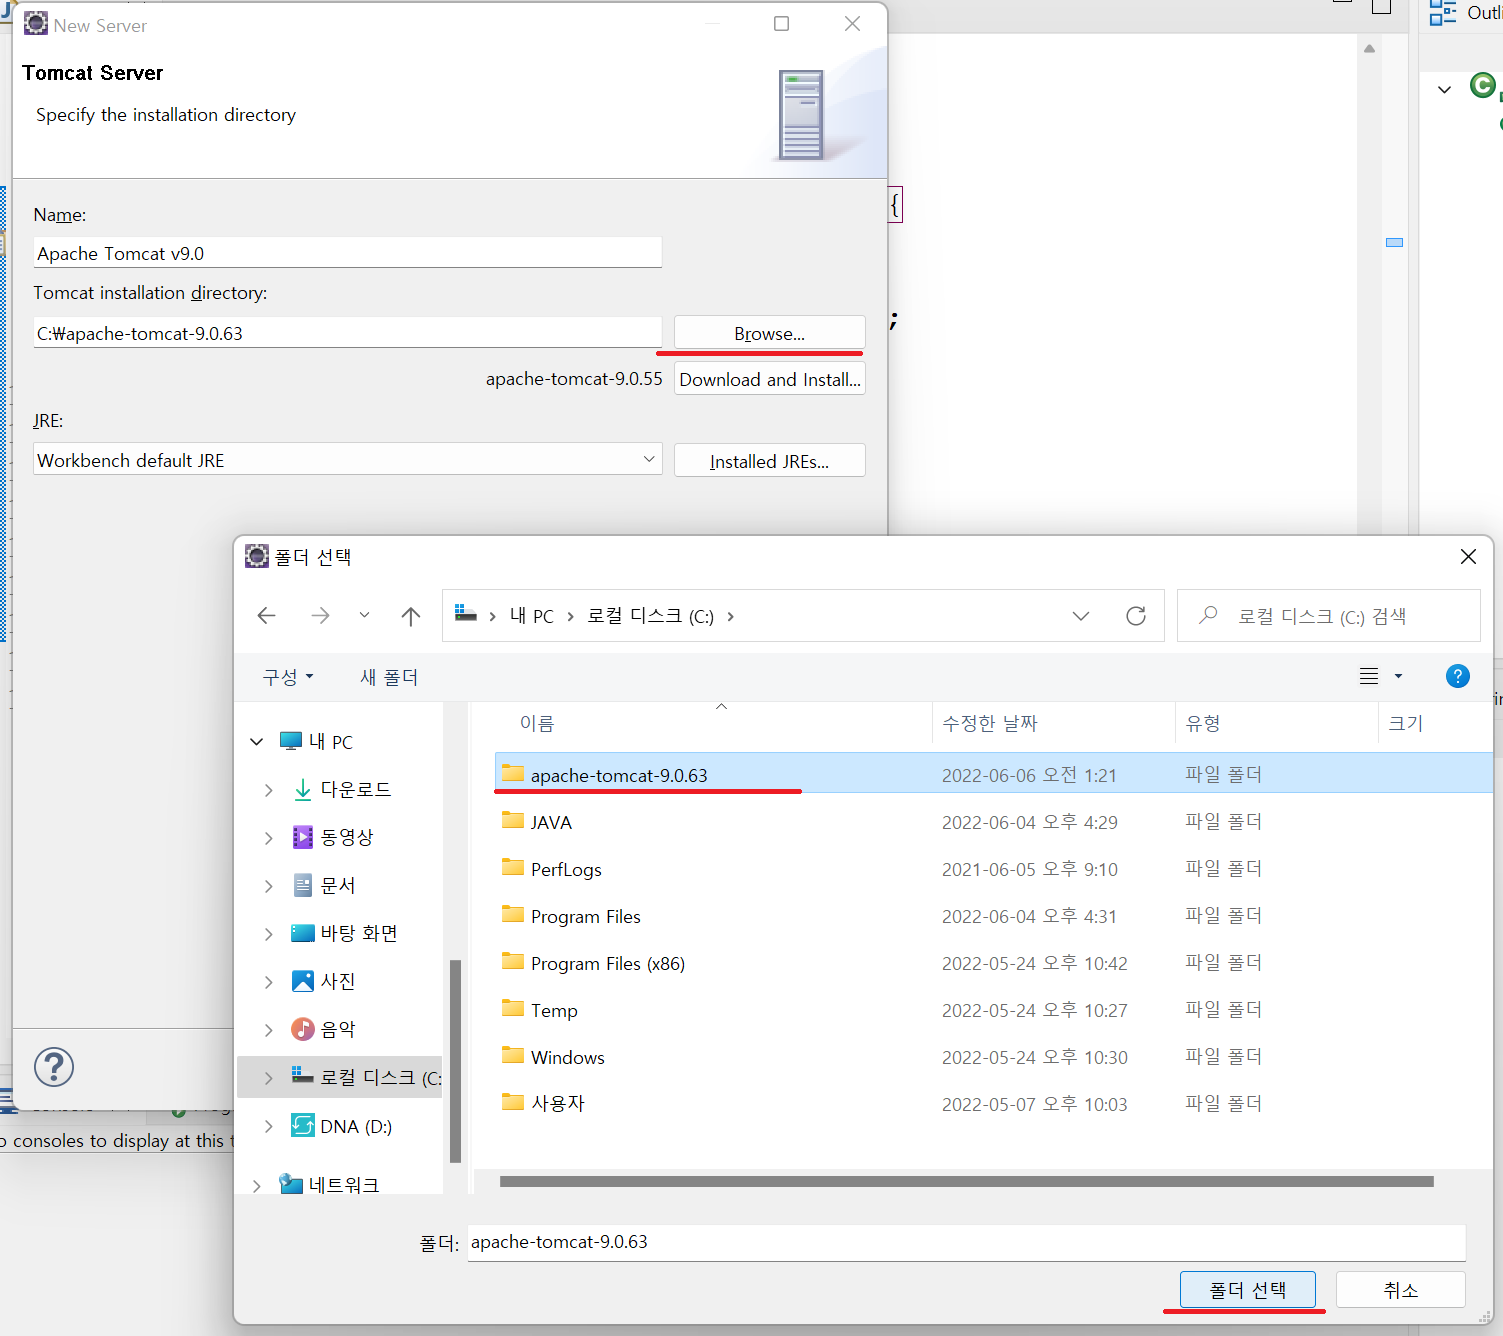1503x1336 pixels.
Task: Open New Server help icon
Action: click(x=54, y=1067)
